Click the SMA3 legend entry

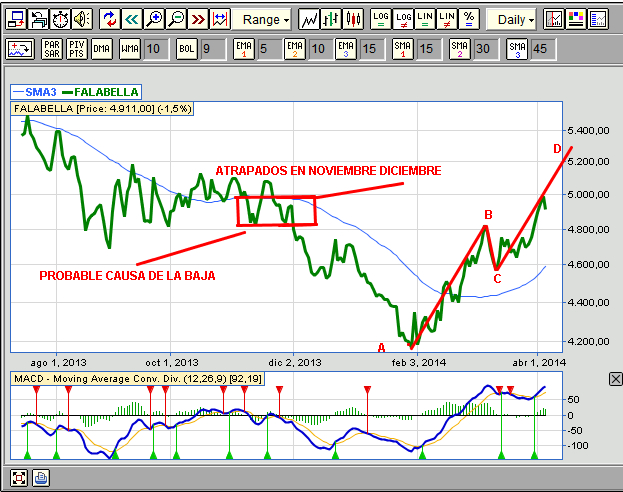point(35,92)
